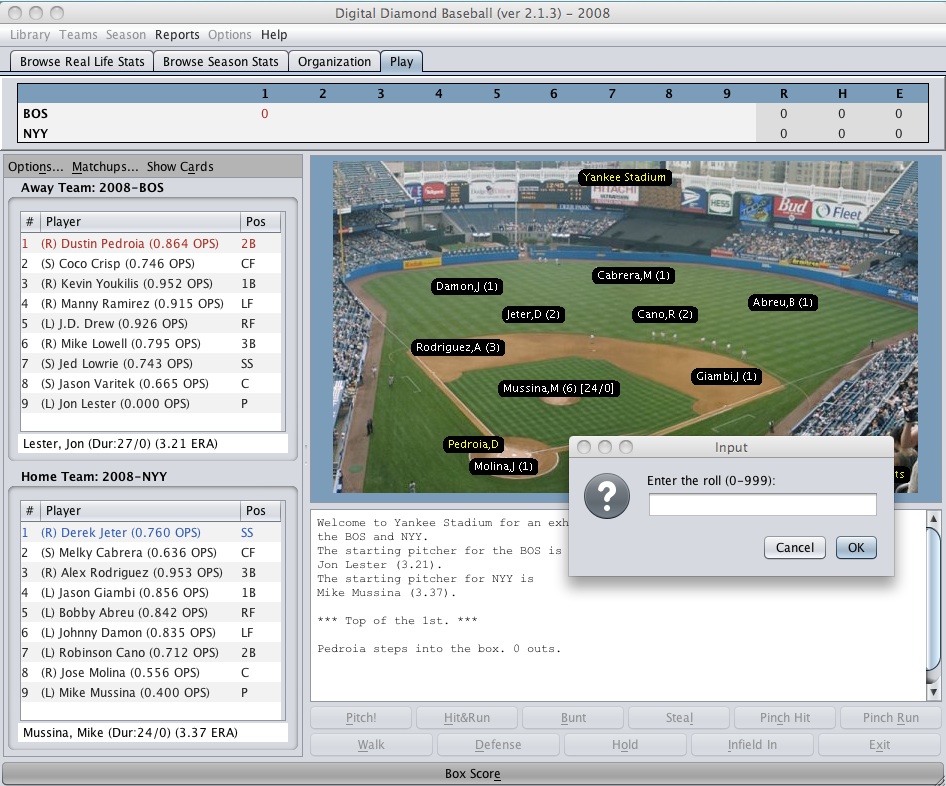Click Mussina,M (6) [24/0] pitcher label

point(559,388)
